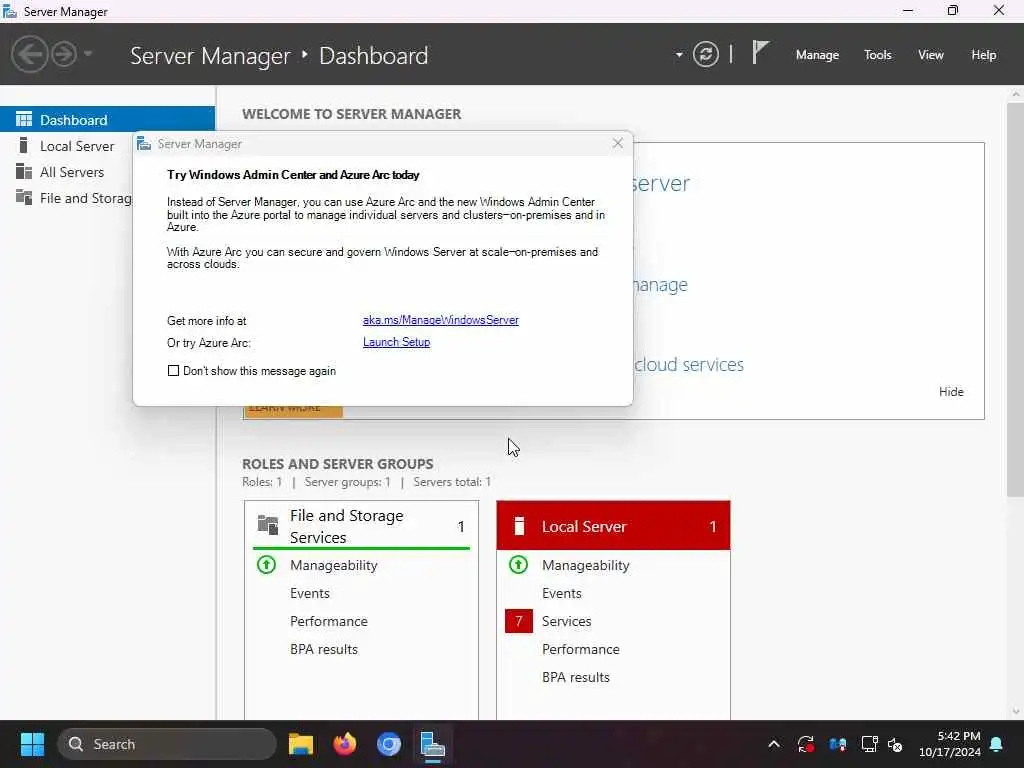This screenshot has height=768, width=1024.
Task: Click the File and Storage icon in sidebar
Action: (24, 197)
